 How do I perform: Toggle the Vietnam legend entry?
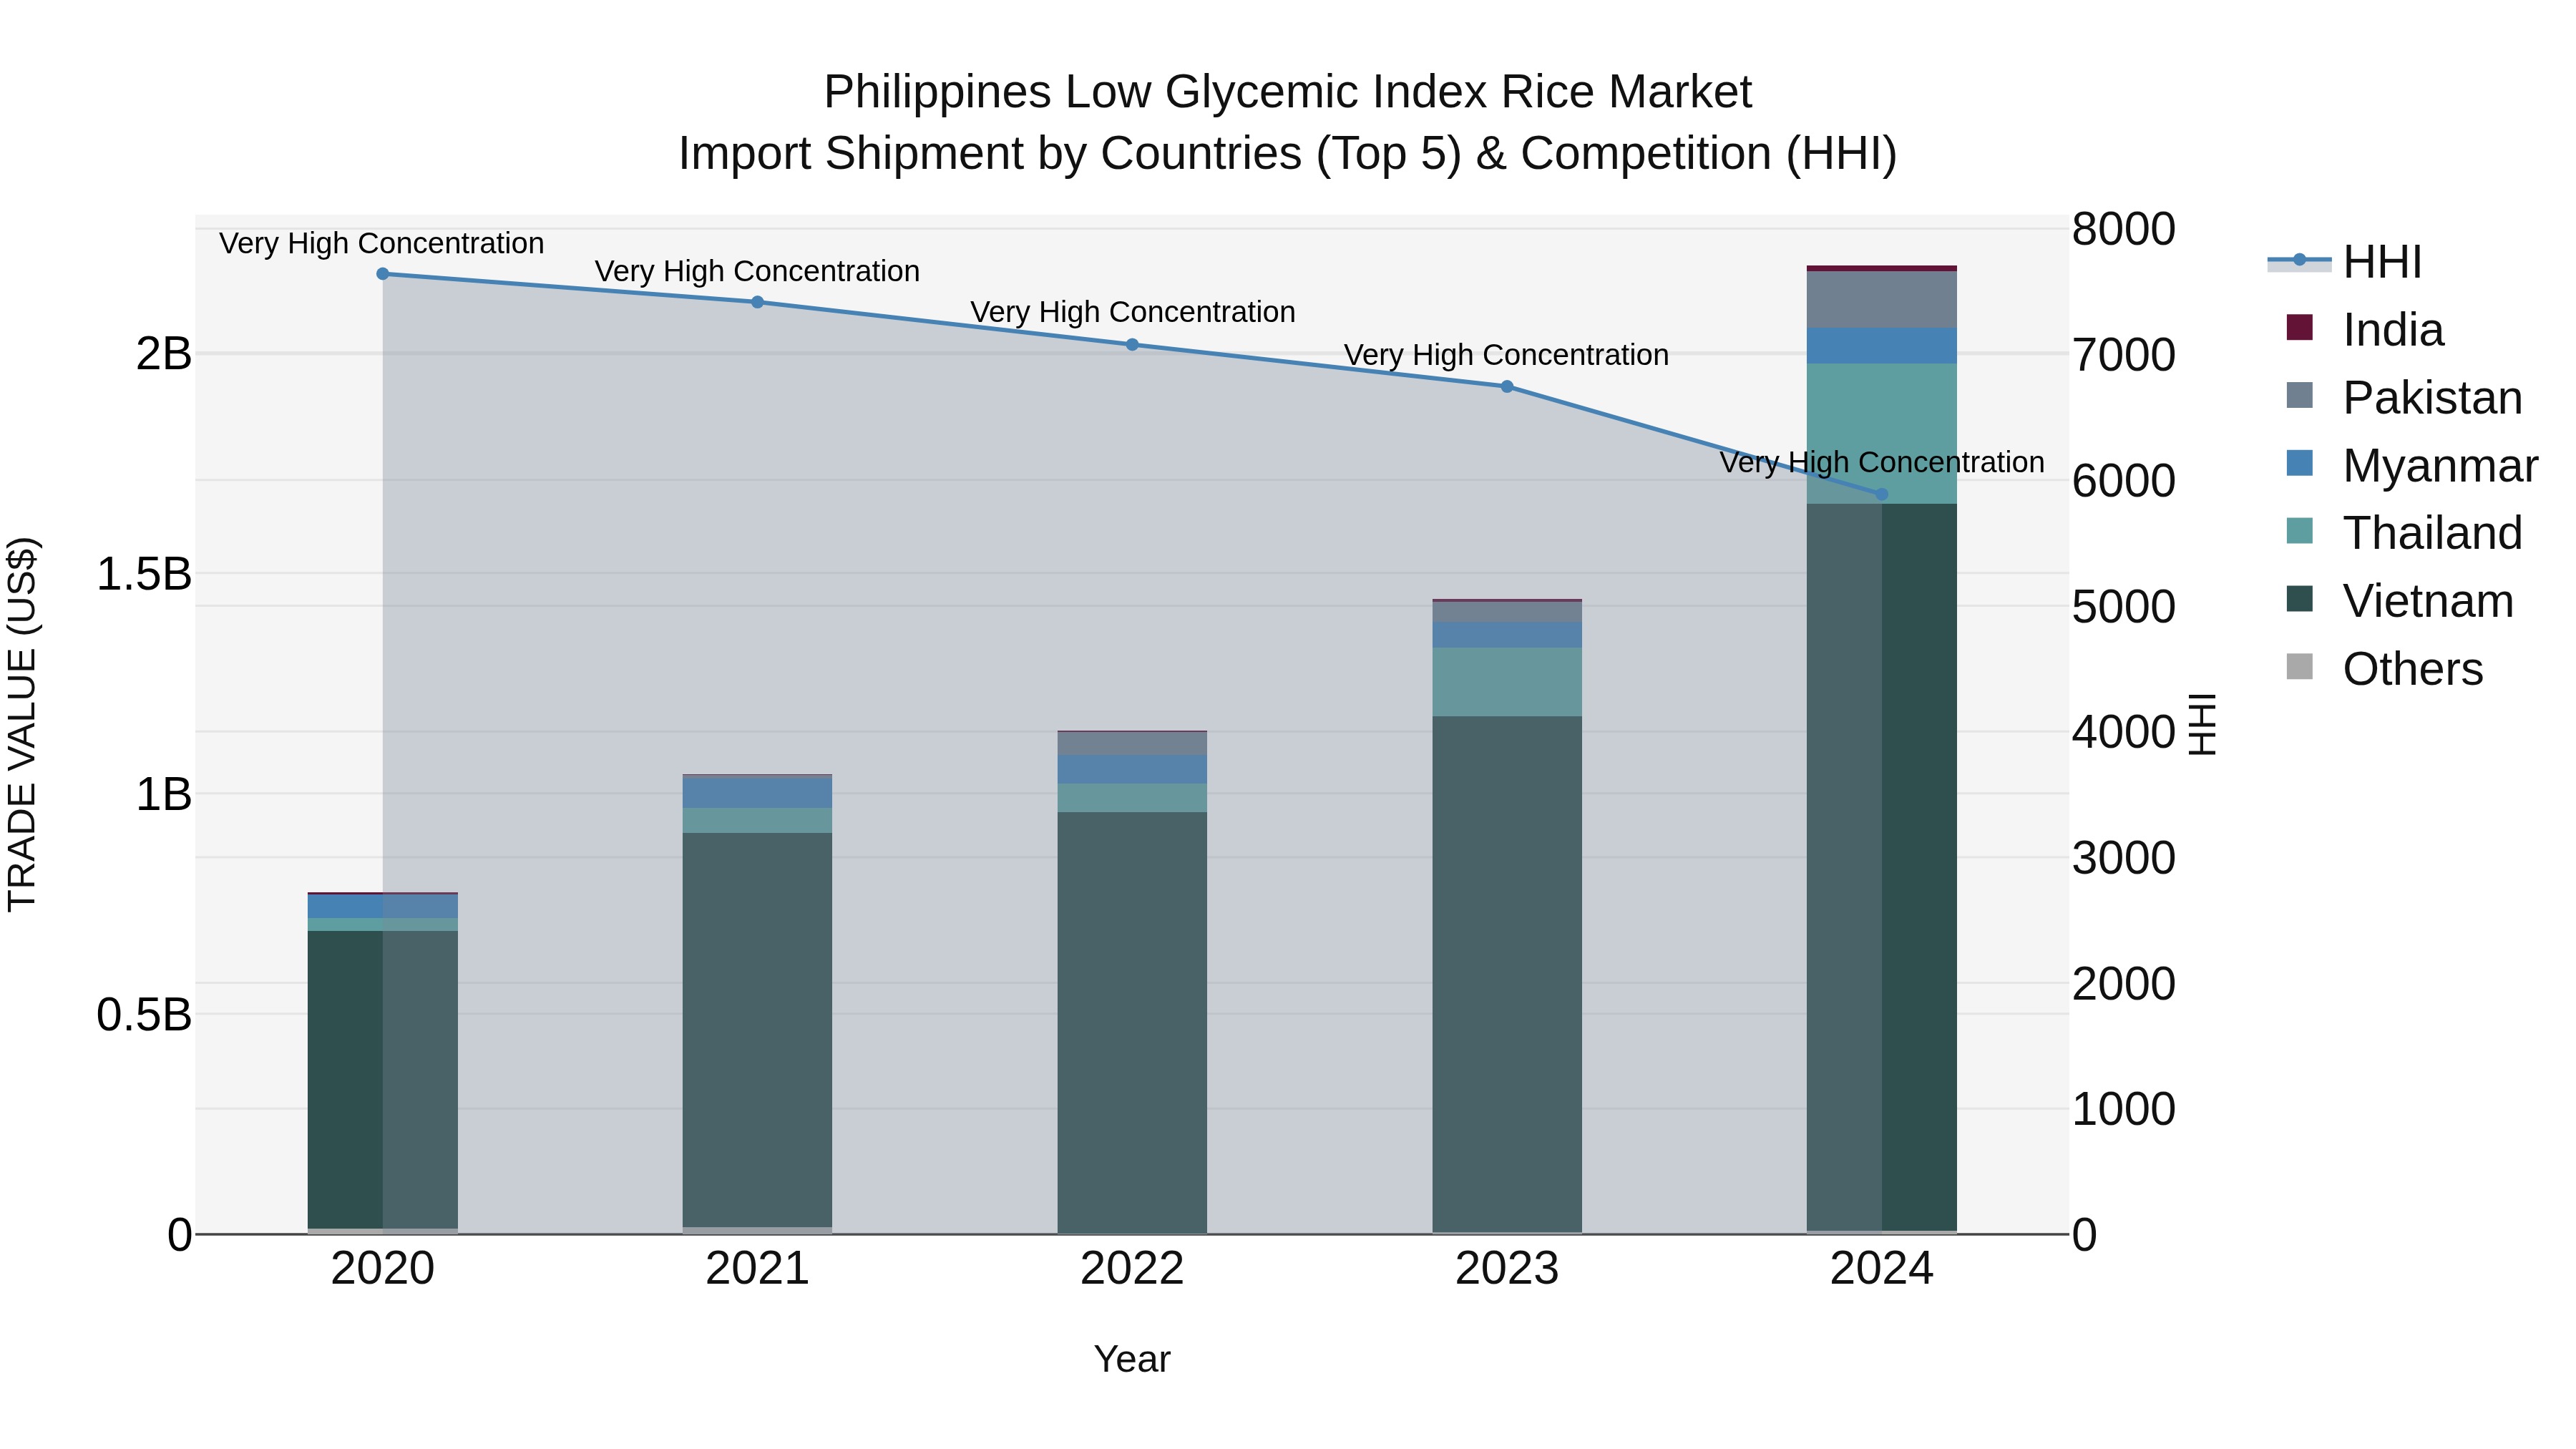click(x=2400, y=601)
